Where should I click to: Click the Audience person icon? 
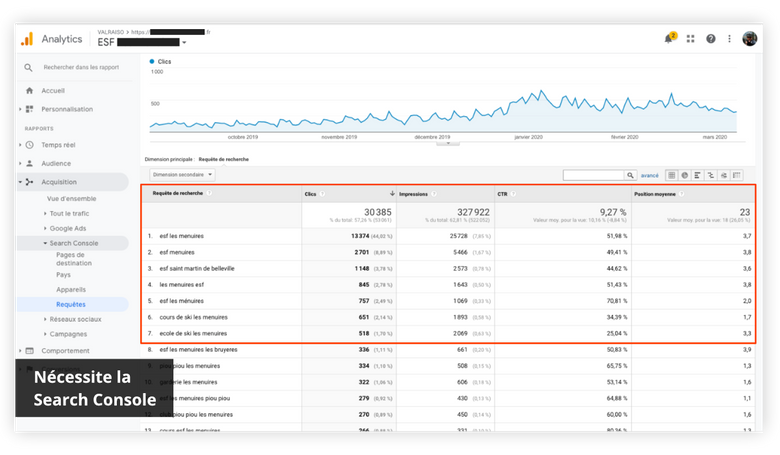pos(29,163)
